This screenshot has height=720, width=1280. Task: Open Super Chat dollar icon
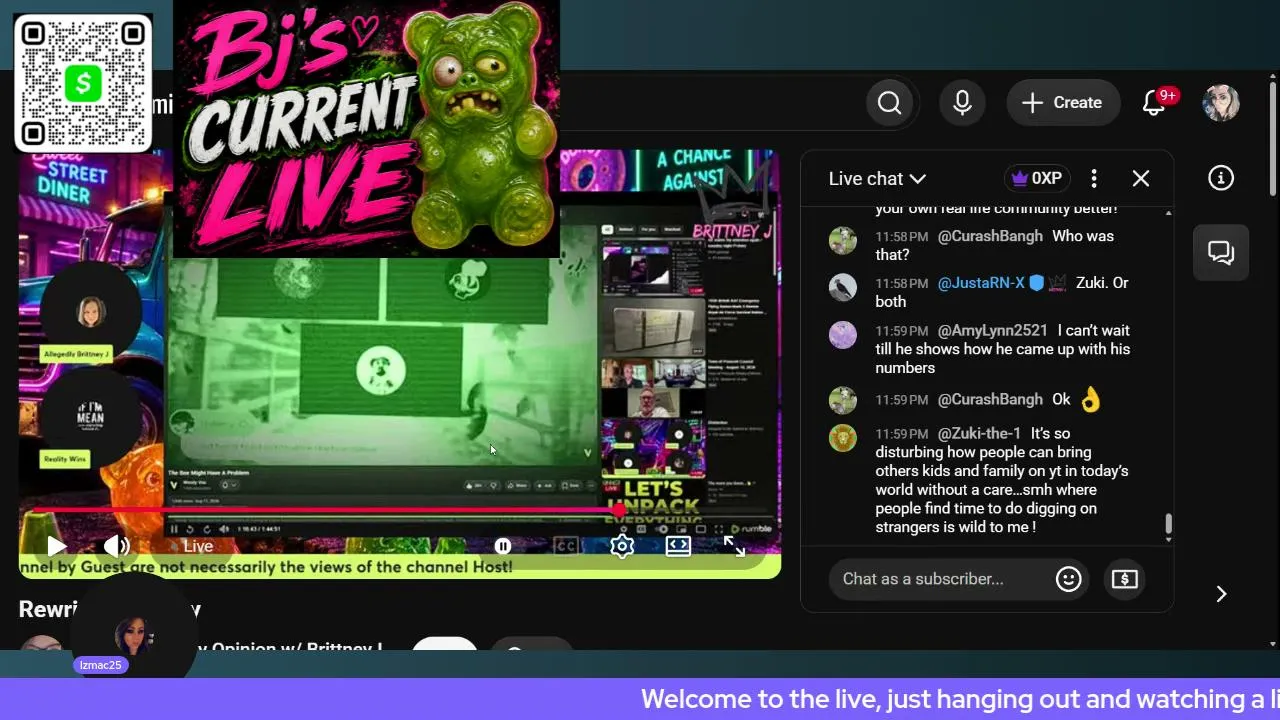pyautogui.click(x=1125, y=579)
